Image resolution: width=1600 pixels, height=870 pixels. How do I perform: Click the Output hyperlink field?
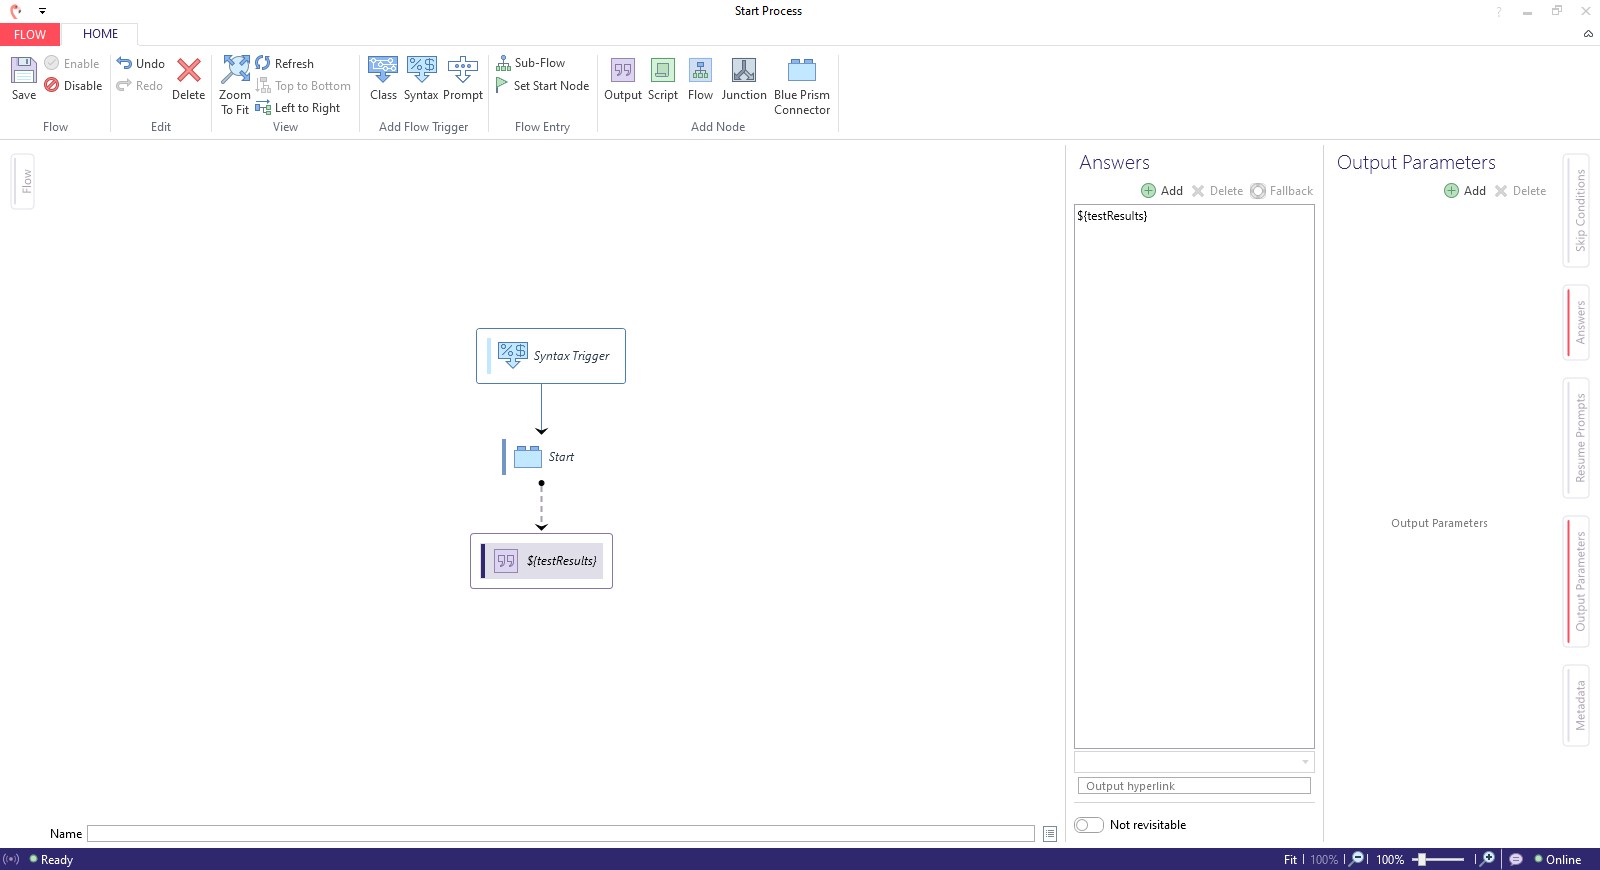pyautogui.click(x=1194, y=786)
